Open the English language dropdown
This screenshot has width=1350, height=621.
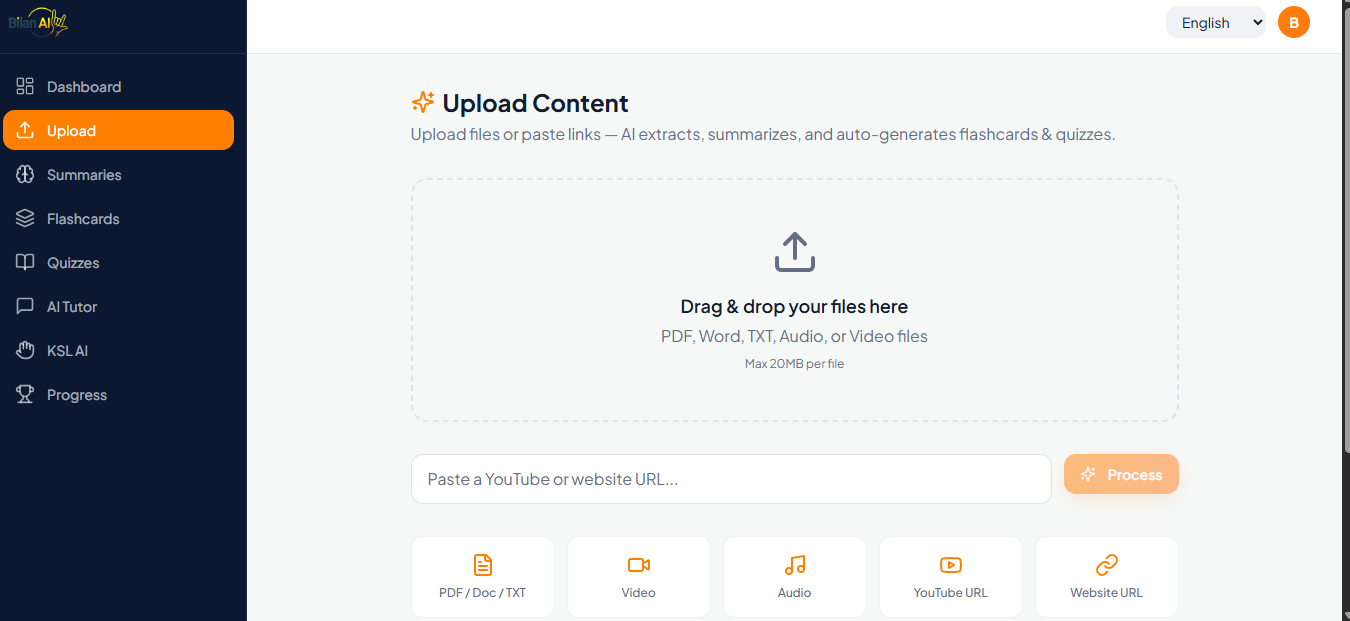[x=1216, y=23]
